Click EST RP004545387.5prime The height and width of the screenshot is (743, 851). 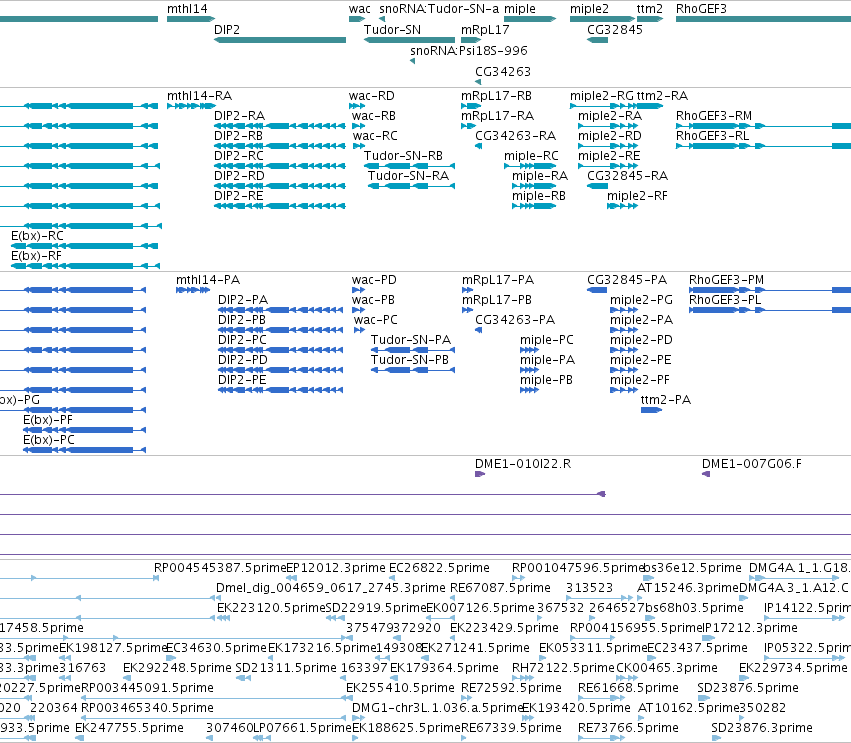click(220, 568)
